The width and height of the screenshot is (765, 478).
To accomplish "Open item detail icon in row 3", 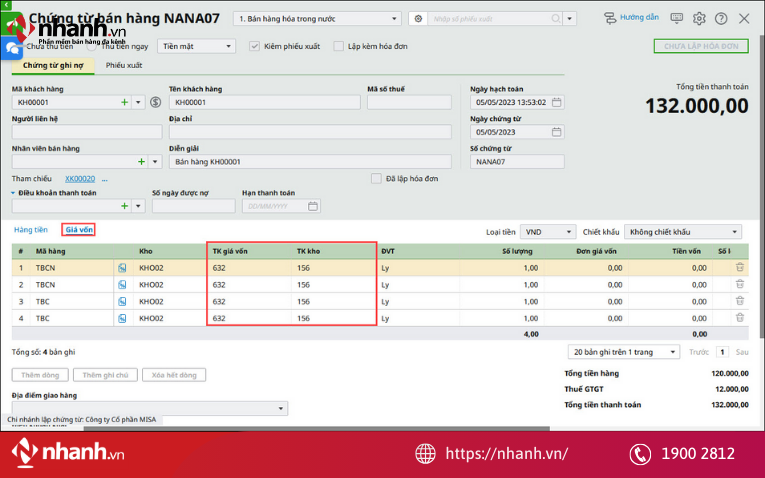I will click(122, 301).
